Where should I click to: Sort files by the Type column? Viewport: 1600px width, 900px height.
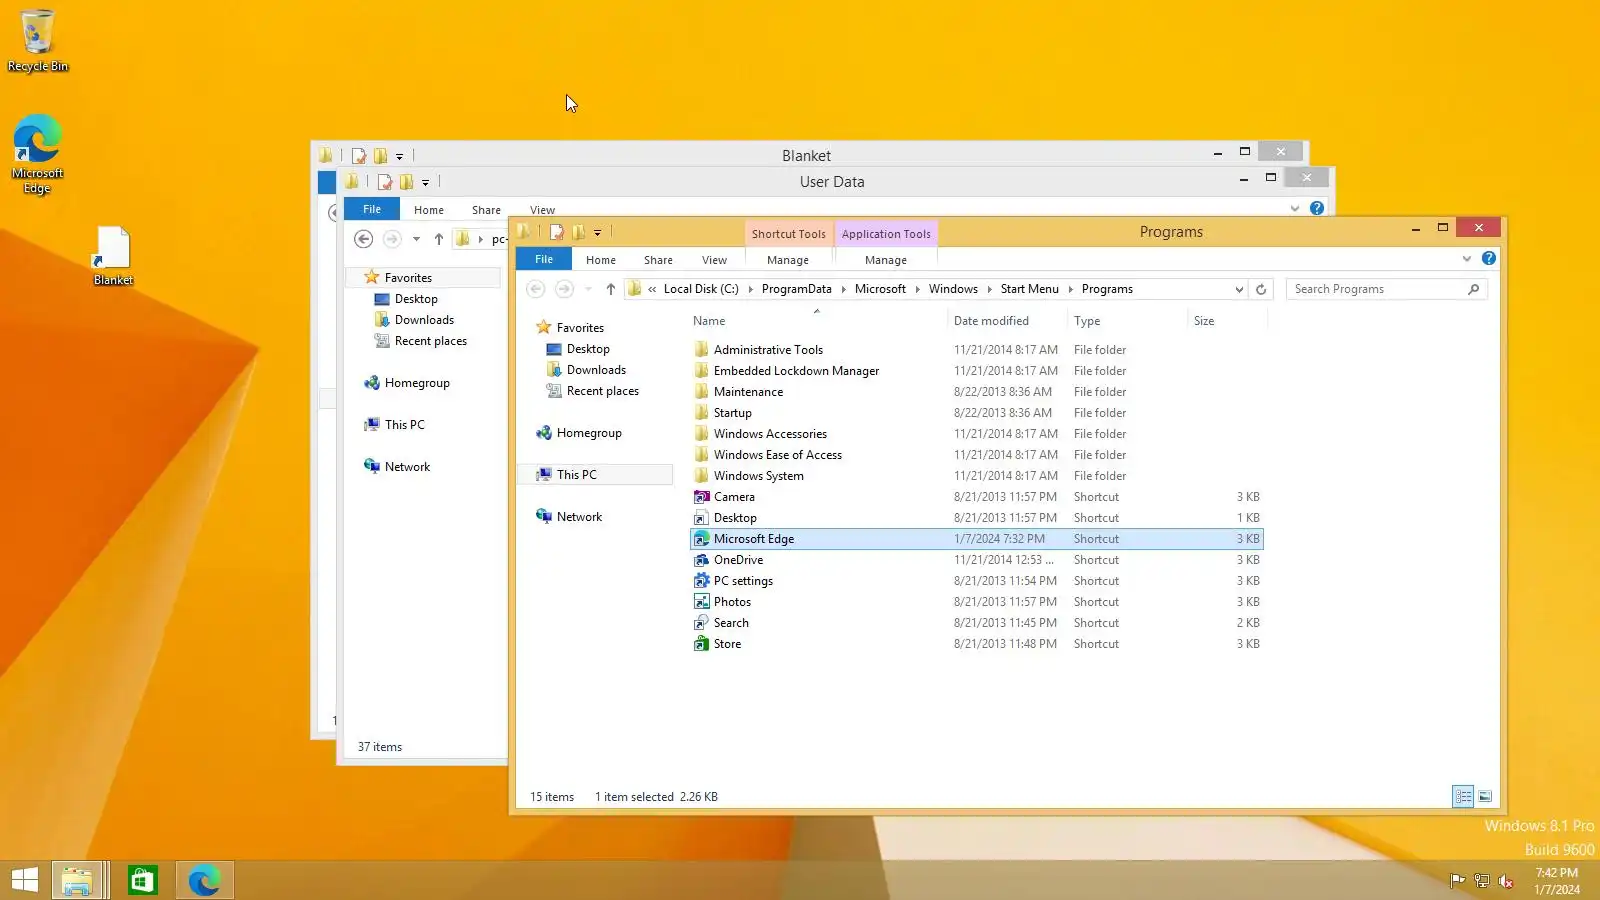click(x=1127, y=321)
